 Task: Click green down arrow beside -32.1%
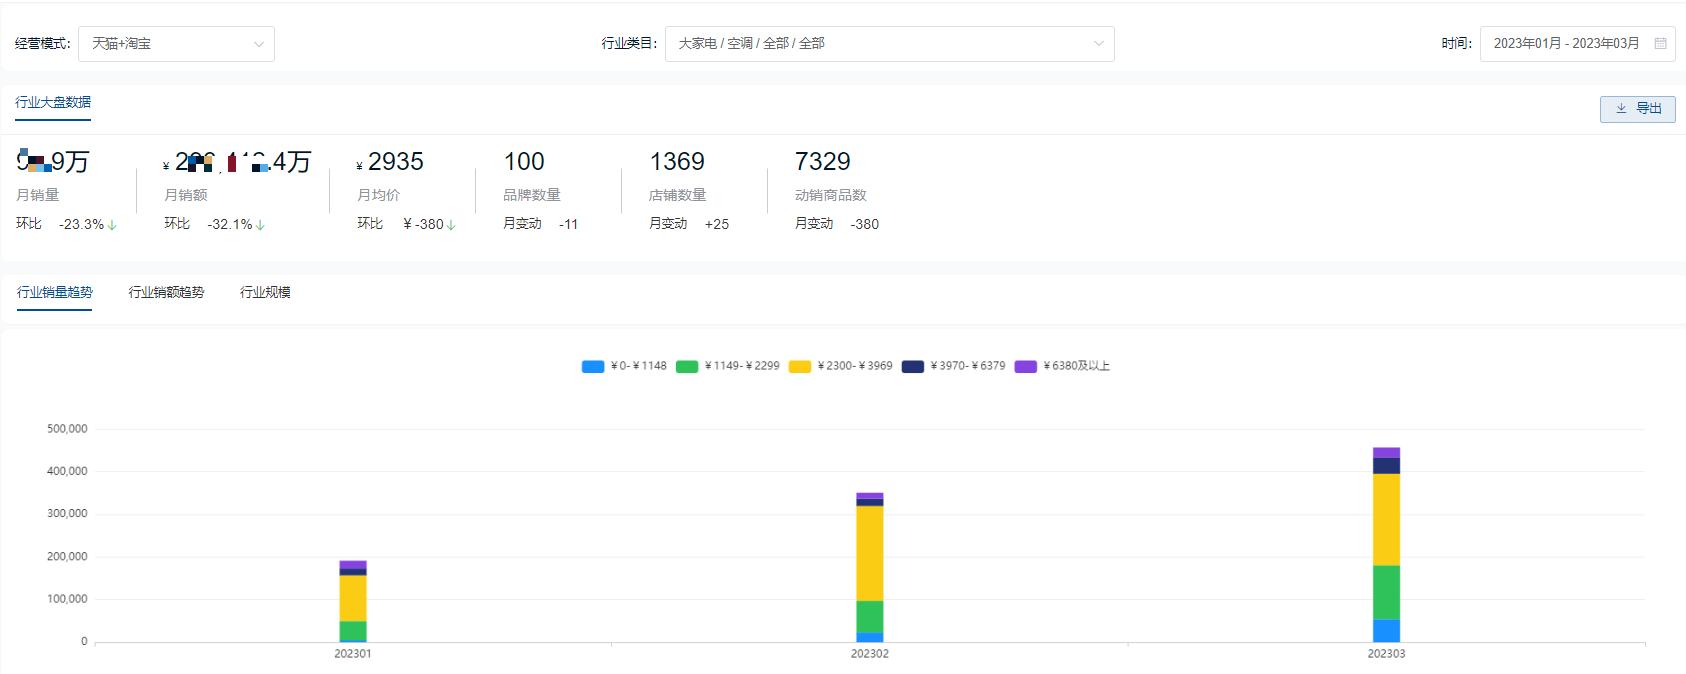(x=260, y=225)
